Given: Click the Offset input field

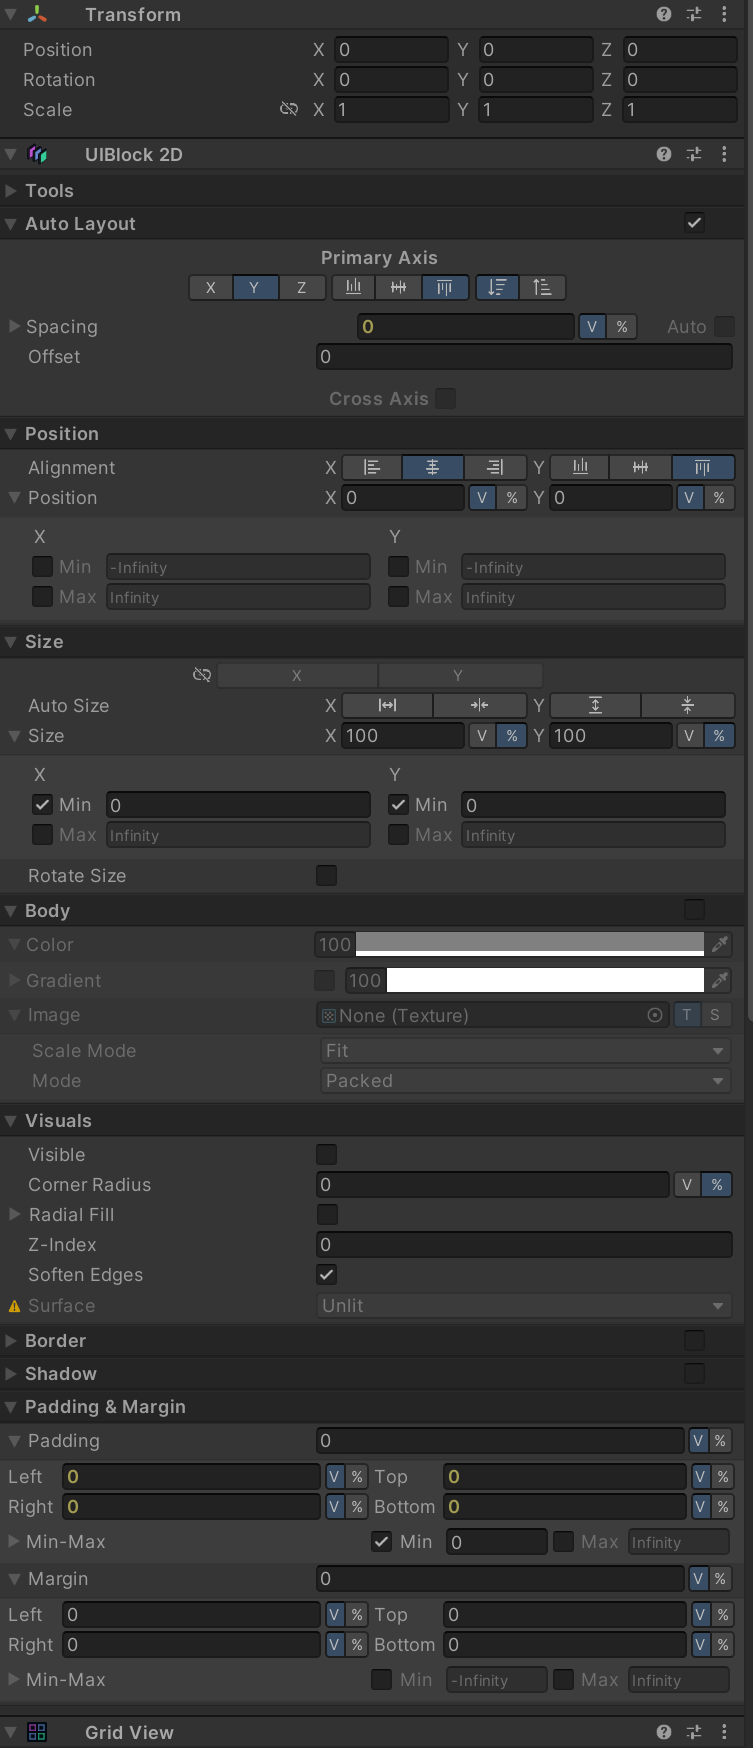Looking at the screenshot, I should click(525, 356).
